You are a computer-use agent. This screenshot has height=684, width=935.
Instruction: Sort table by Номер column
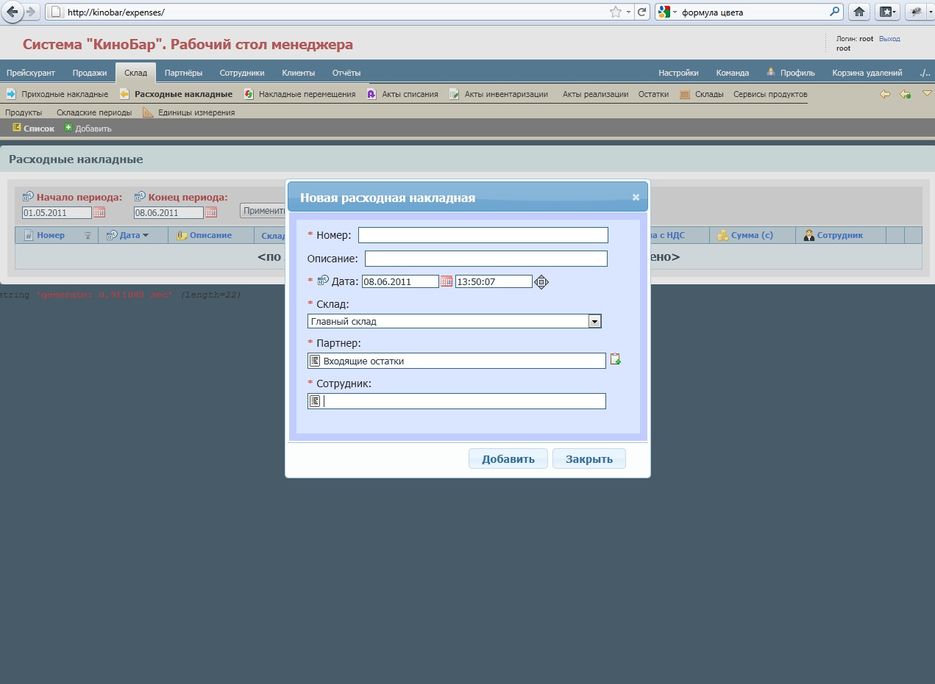[50, 235]
